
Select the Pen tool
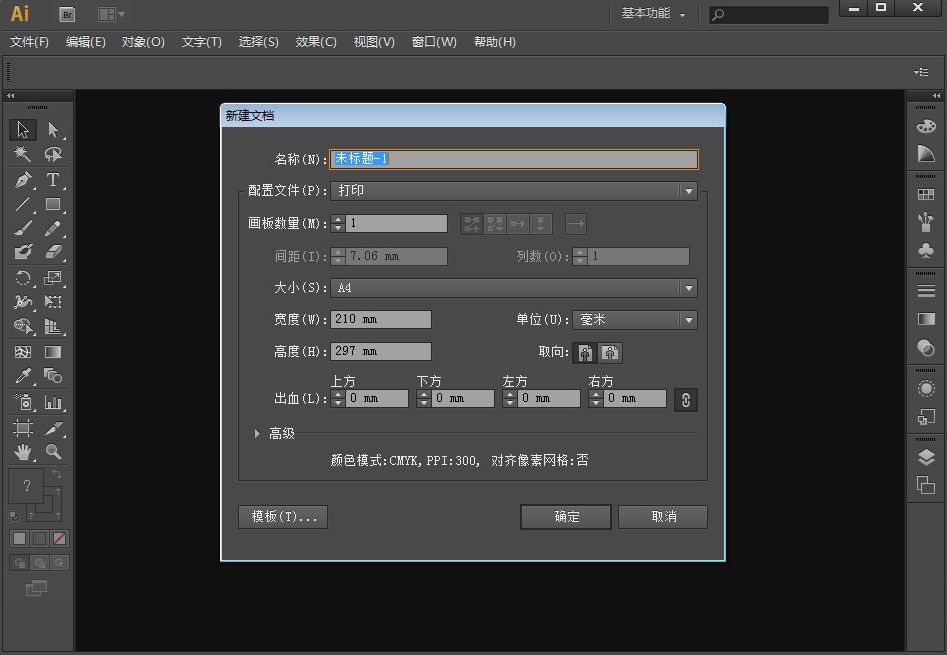(x=23, y=181)
